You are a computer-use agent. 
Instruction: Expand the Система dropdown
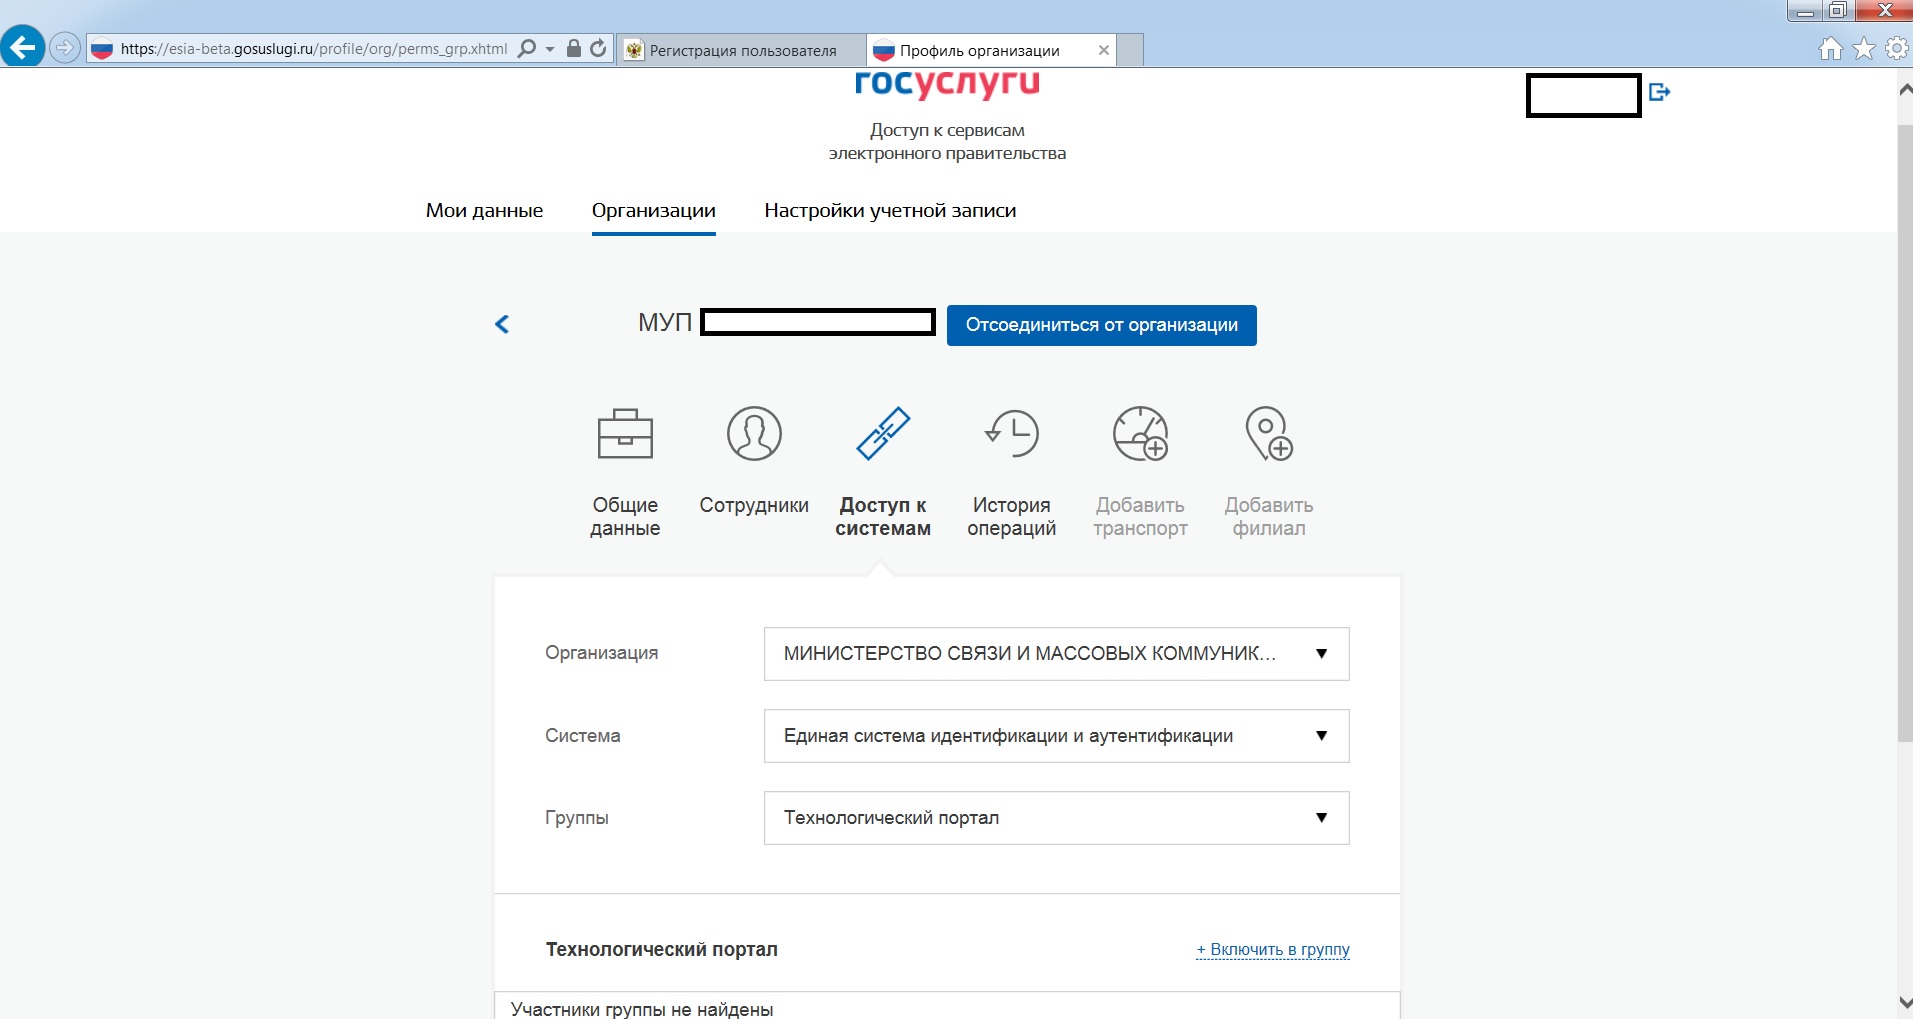(1056, 736)
